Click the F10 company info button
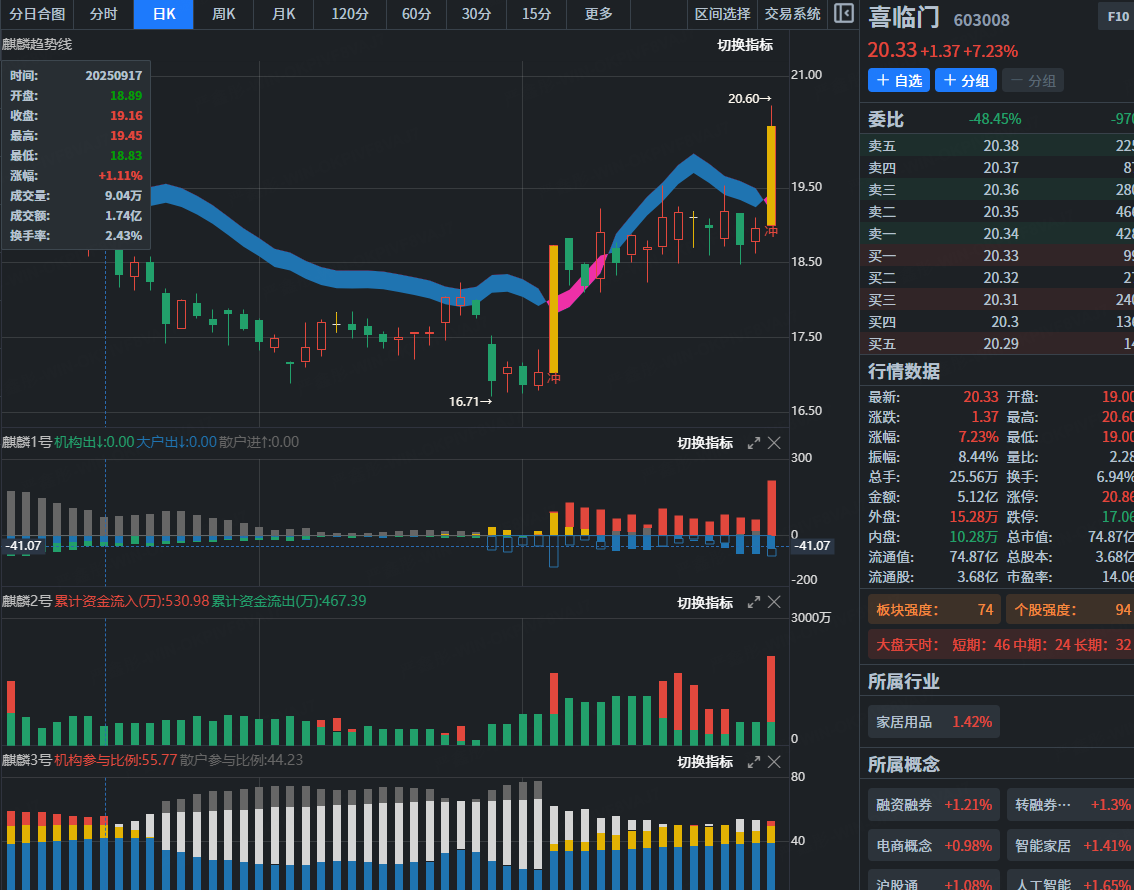 coord(1117,17)
